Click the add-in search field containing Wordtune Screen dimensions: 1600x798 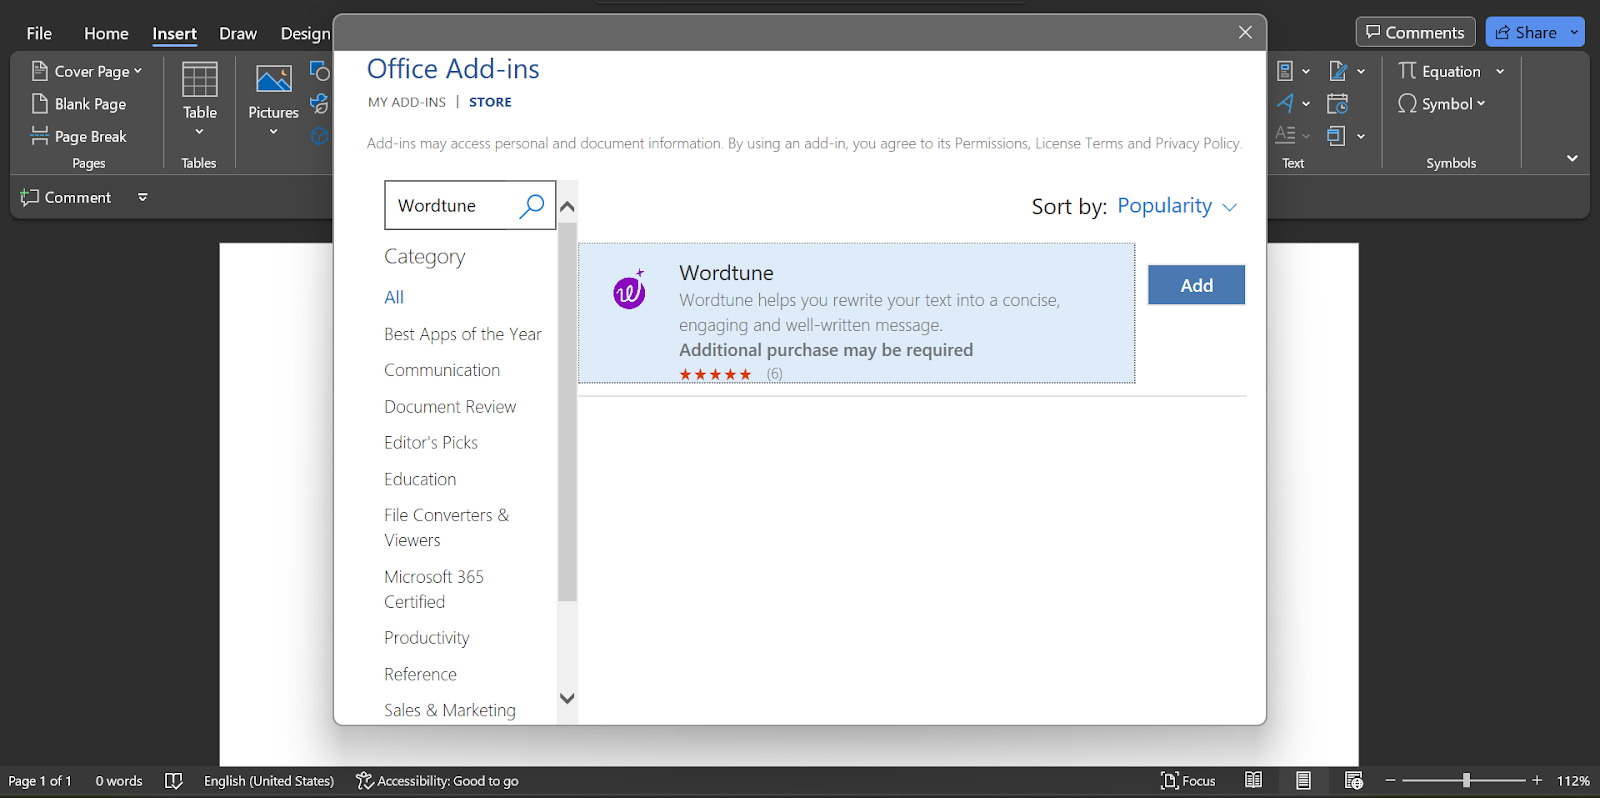tap(470, 205)
